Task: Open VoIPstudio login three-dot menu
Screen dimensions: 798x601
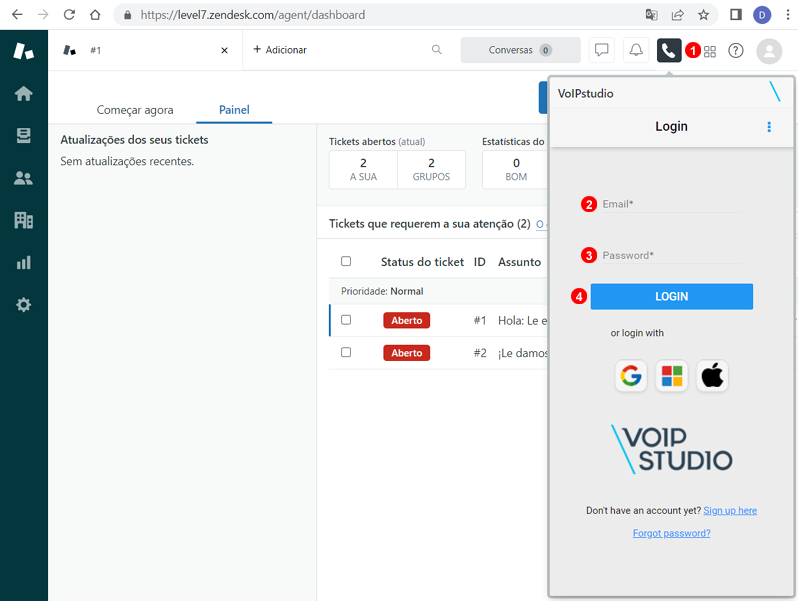Action: (x=769, y=127)
